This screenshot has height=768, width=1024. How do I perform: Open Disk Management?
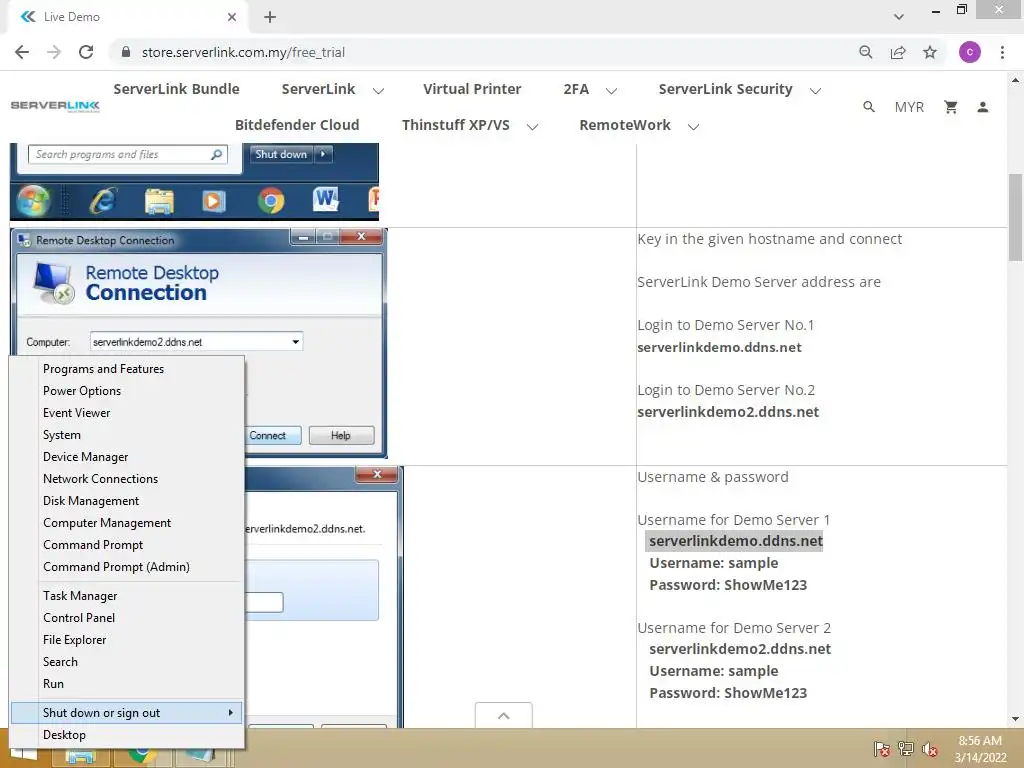[x=127, y=501]
